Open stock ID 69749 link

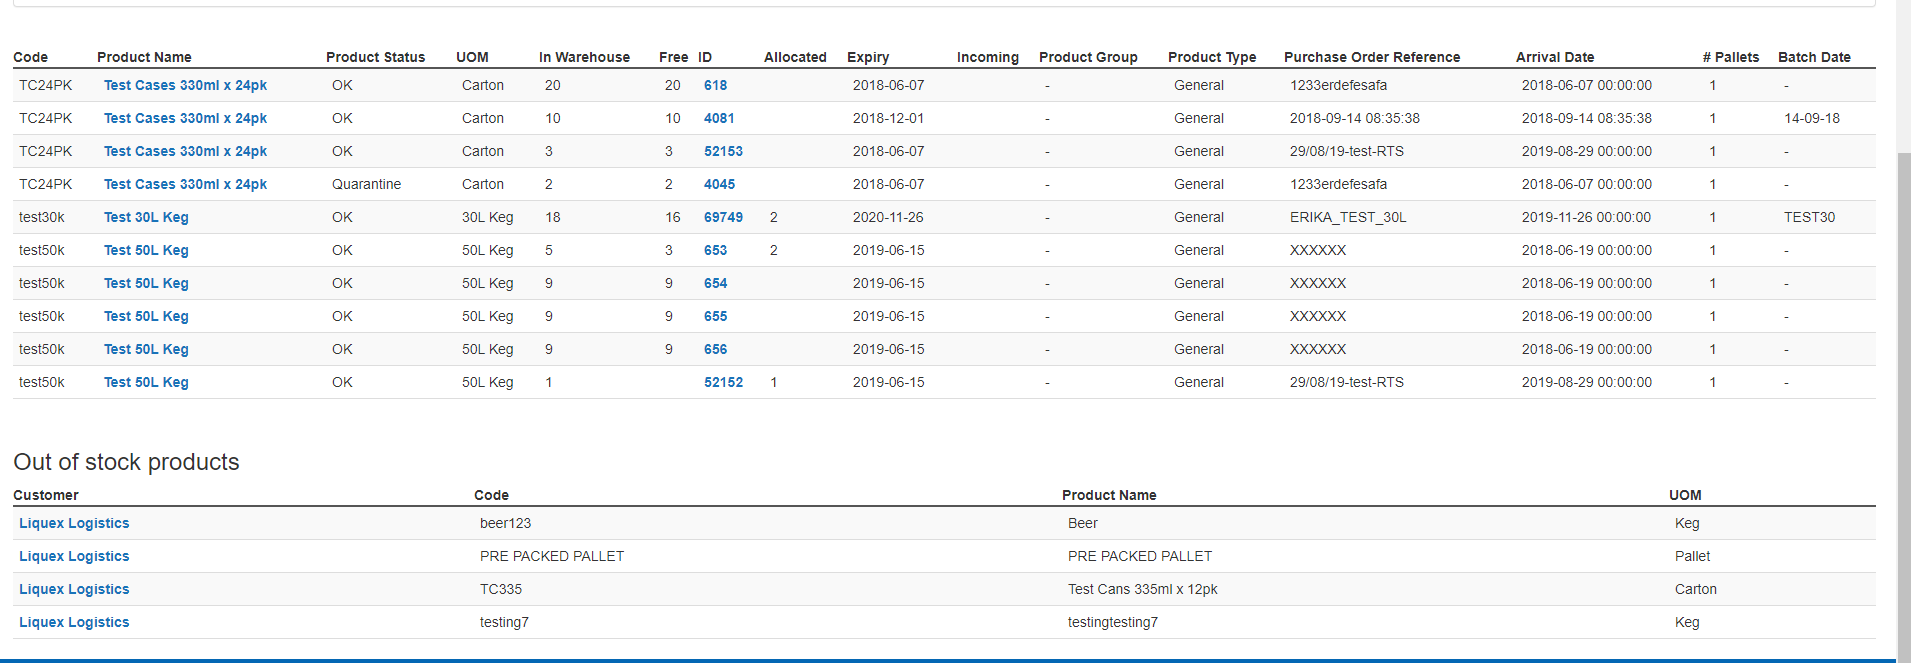tap(723, 217)
